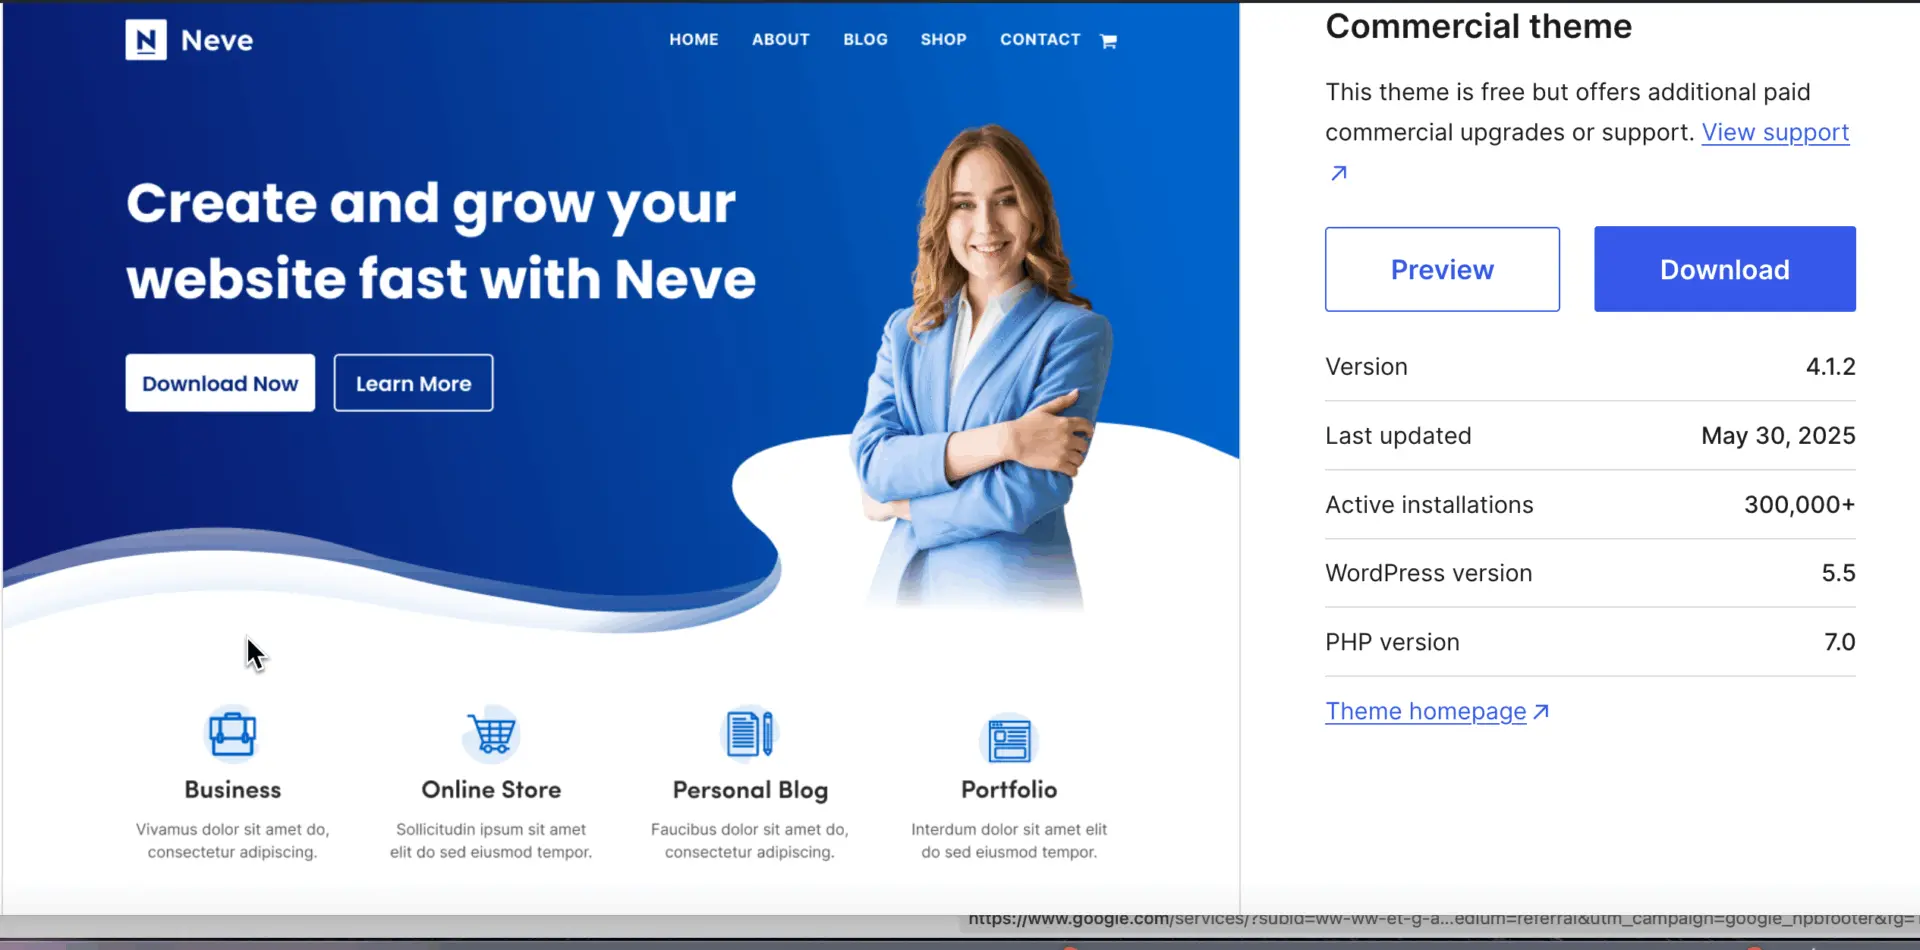Click the arrow icon beside Theme homepage

1542,711
